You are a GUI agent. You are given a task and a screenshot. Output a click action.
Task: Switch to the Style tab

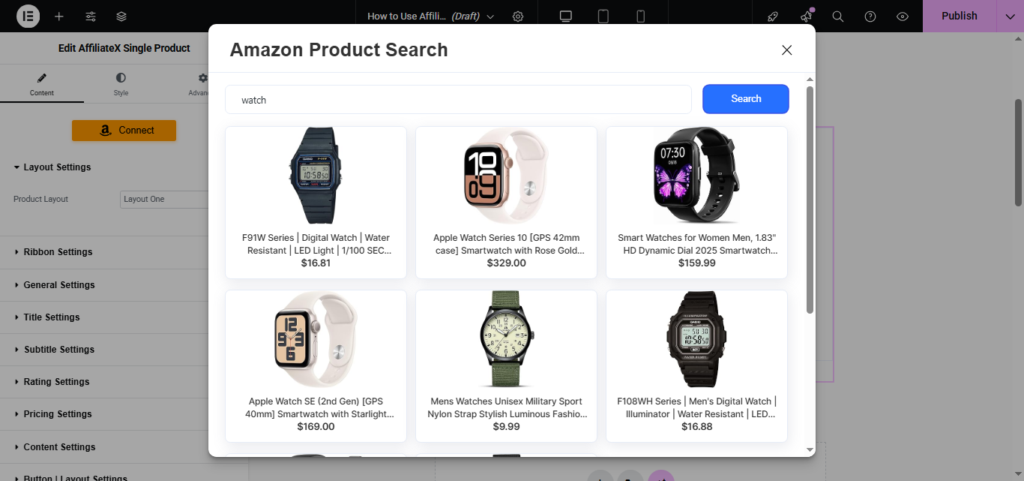pos(121,83)
